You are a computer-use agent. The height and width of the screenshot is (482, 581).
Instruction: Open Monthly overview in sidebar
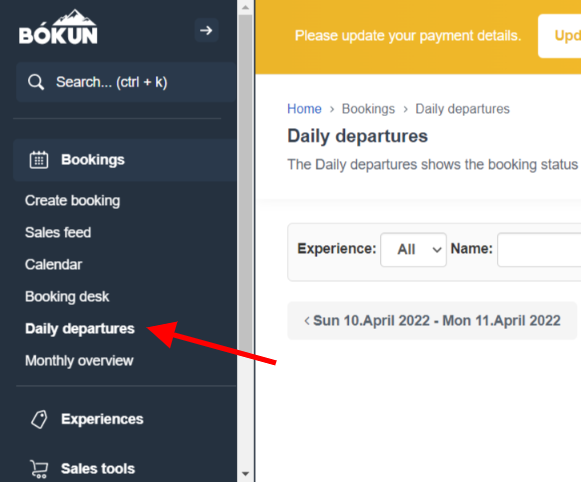tap(79, 361)
